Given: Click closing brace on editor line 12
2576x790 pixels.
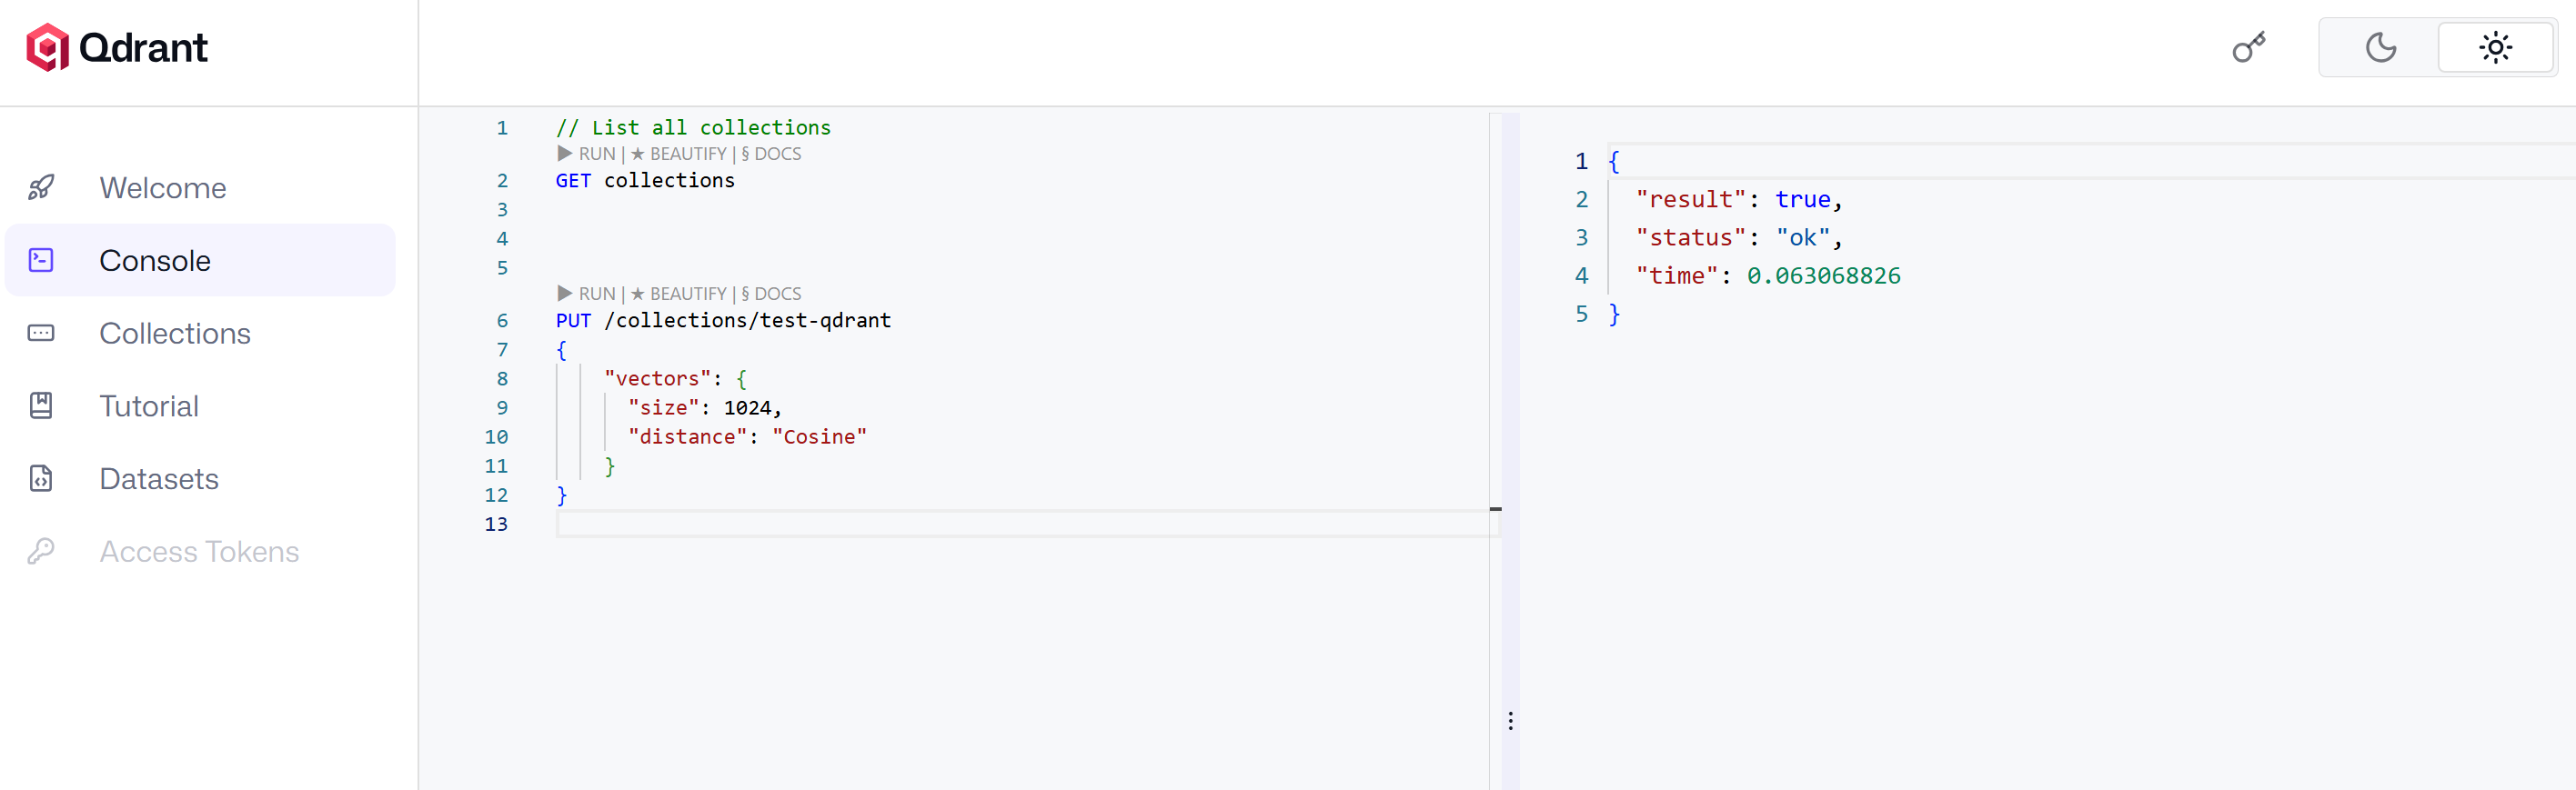Looking at the screenshot, I should point(561,495).
